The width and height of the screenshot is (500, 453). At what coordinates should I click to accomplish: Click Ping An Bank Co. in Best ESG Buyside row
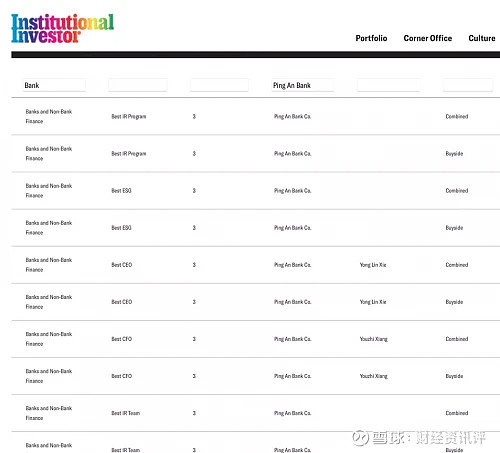click(x=293, y=228)
